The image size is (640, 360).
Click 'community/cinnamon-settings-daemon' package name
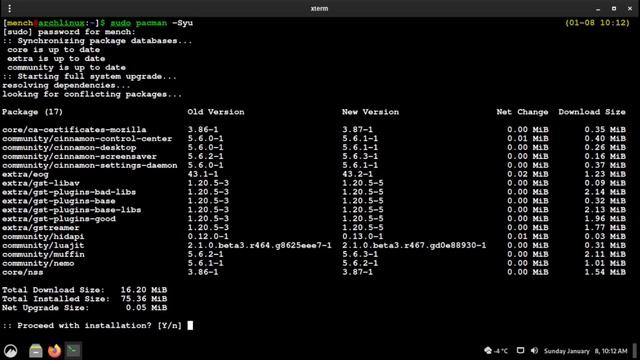tap(89, 166)
